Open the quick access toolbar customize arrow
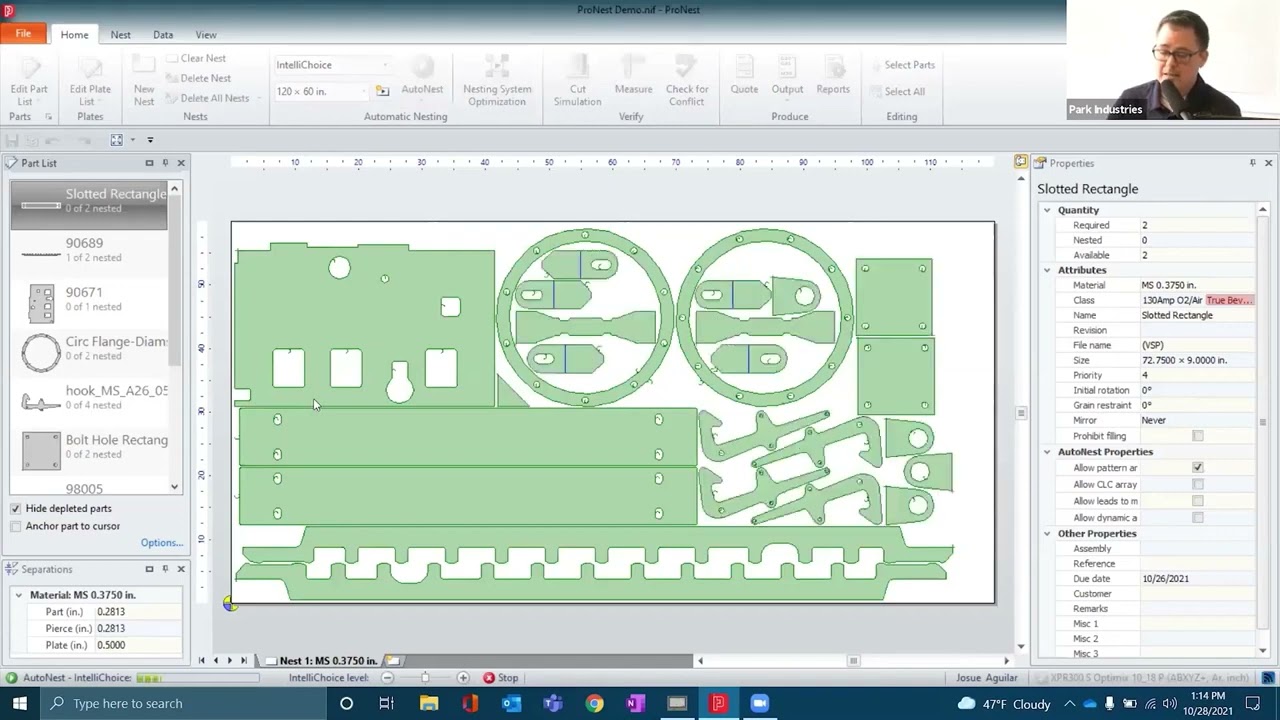Viewport: 1280px width, 720px height. (x=150, y=140)
